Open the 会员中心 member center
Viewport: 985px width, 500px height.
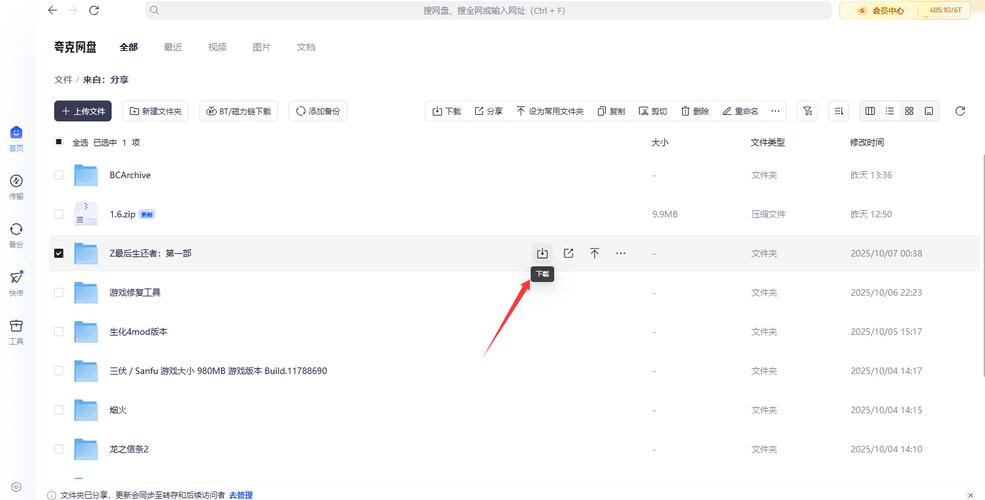coord(881,10)
